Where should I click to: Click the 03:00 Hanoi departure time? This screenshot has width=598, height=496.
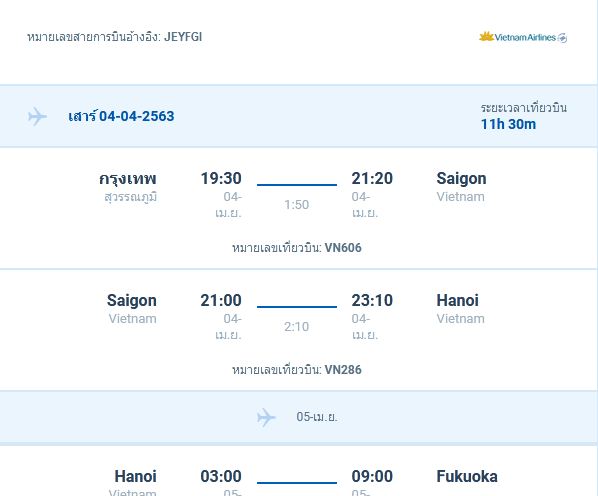[x=221, y=477]
